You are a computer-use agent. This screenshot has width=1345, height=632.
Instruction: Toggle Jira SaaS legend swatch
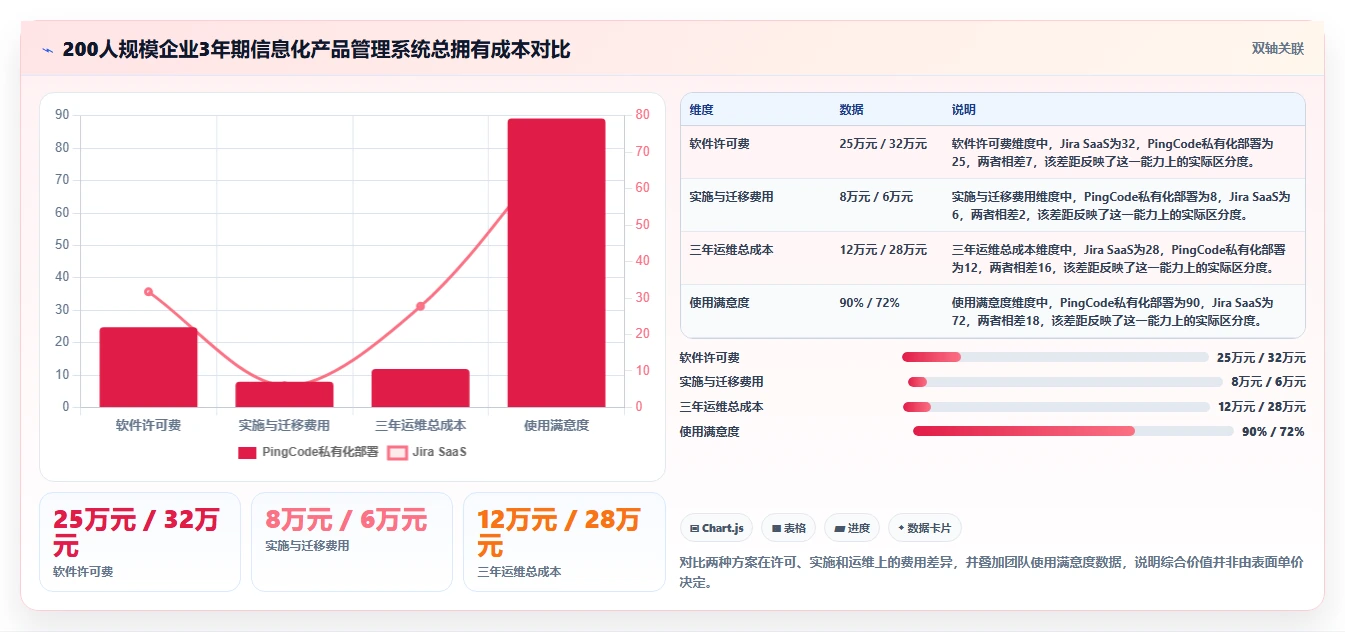pos(397,453)
